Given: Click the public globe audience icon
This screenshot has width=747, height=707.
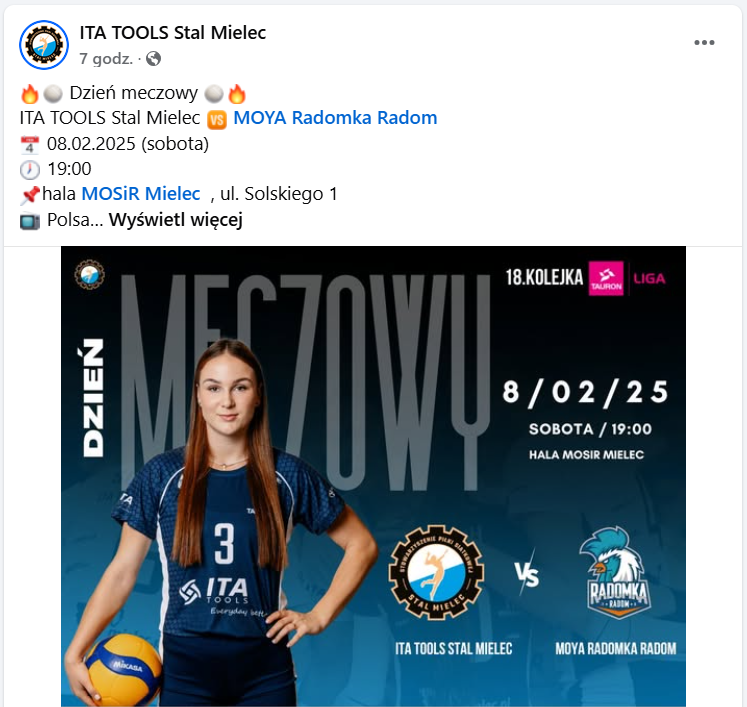Looking at the screenshot, I should click(x=153, y=59).
